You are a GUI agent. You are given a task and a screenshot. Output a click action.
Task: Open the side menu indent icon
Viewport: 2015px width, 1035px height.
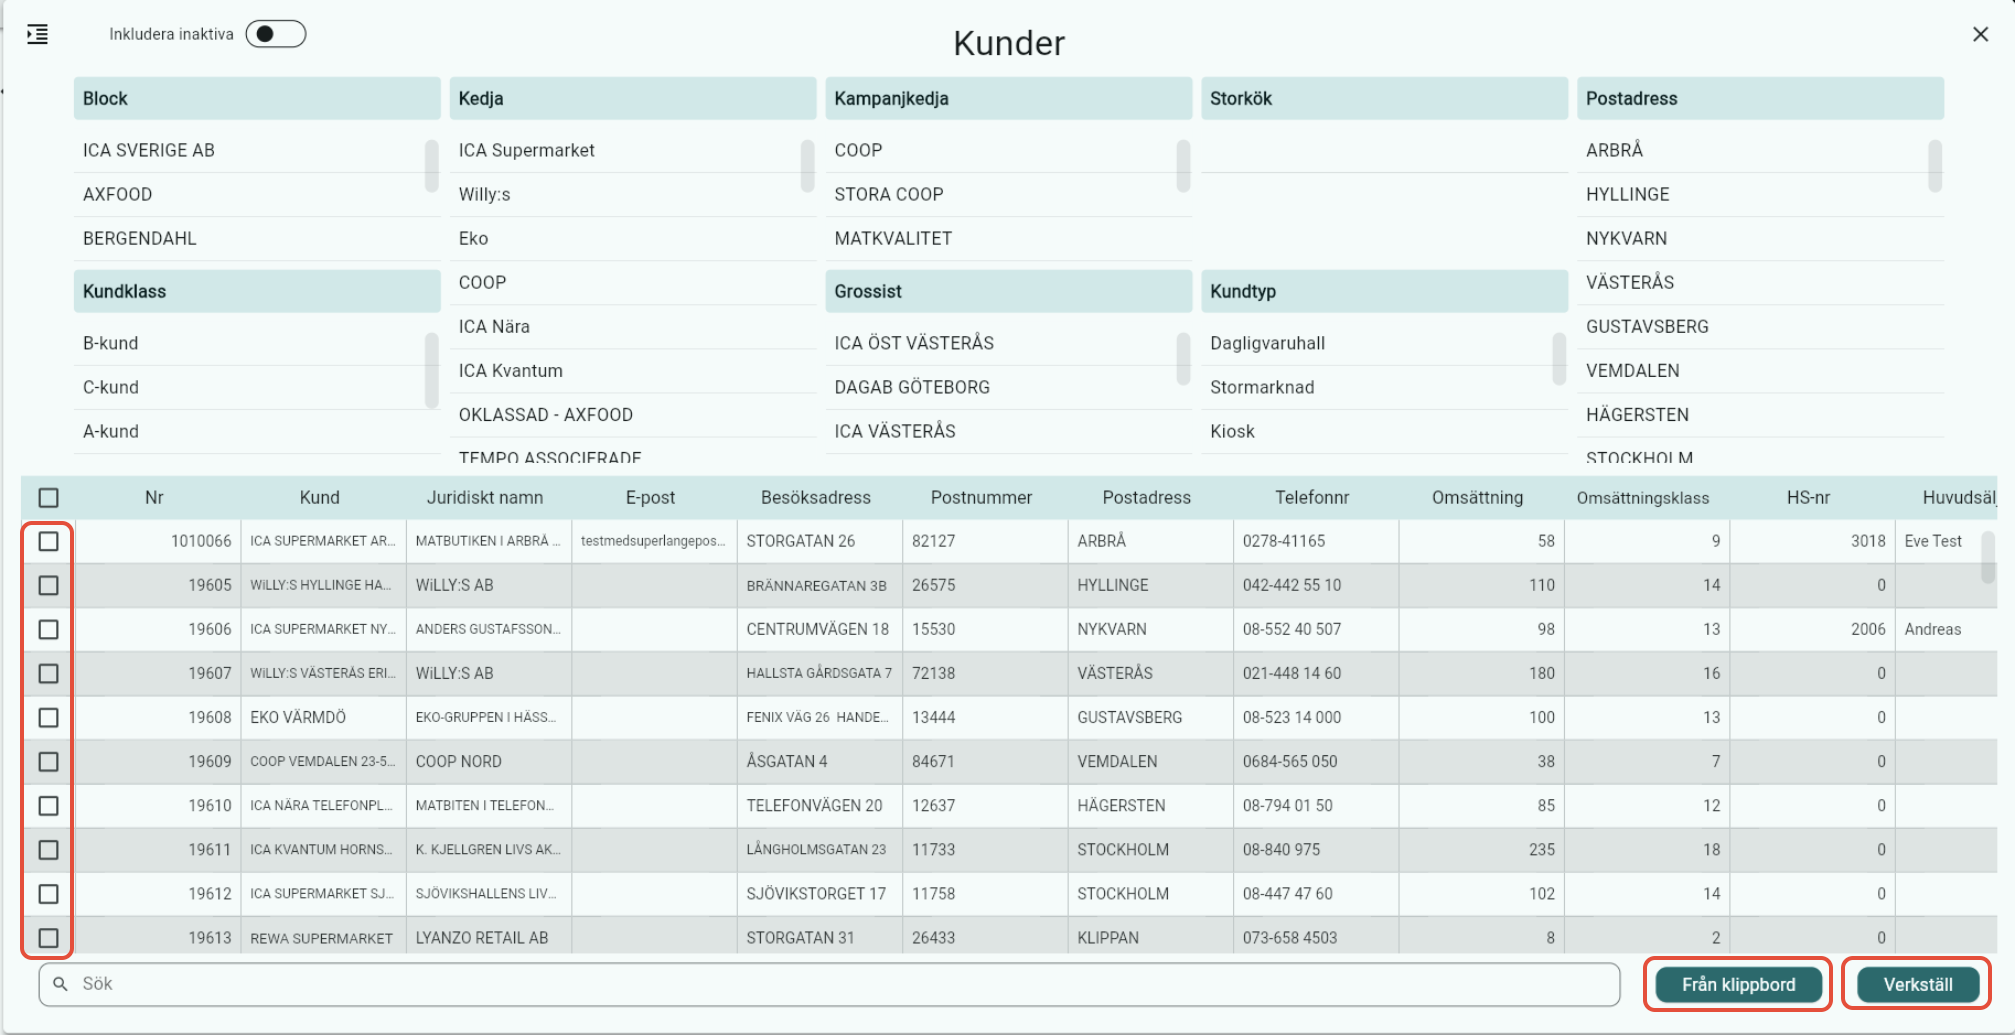click(37, 34)
